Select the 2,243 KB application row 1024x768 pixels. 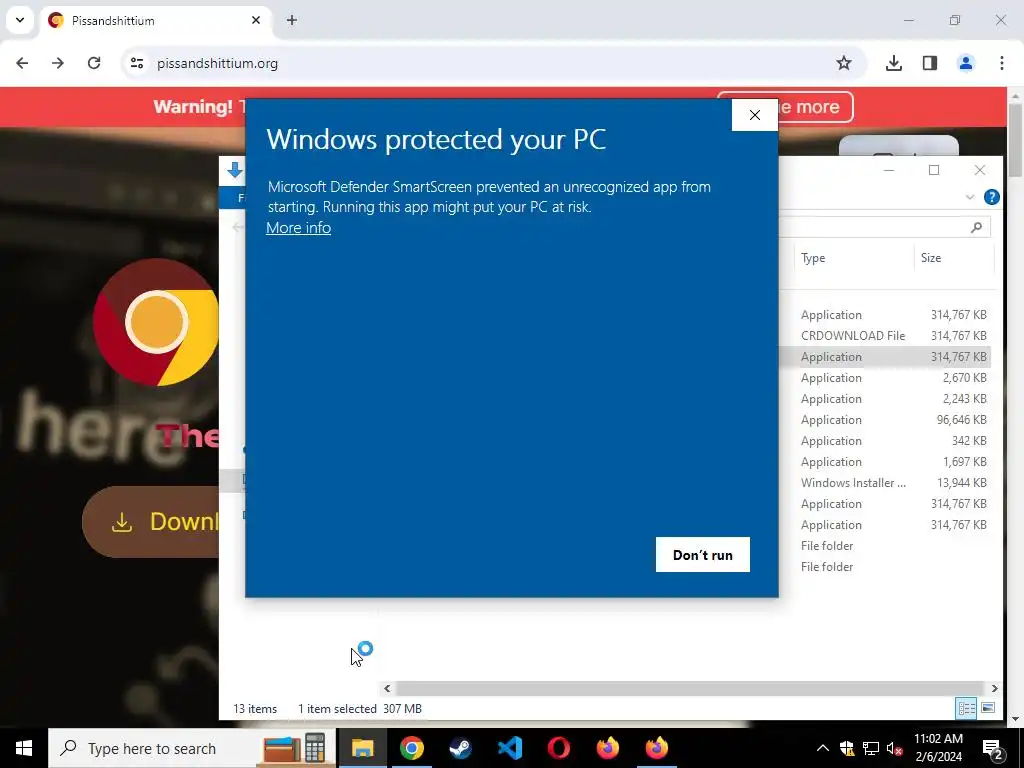point(886,398)
